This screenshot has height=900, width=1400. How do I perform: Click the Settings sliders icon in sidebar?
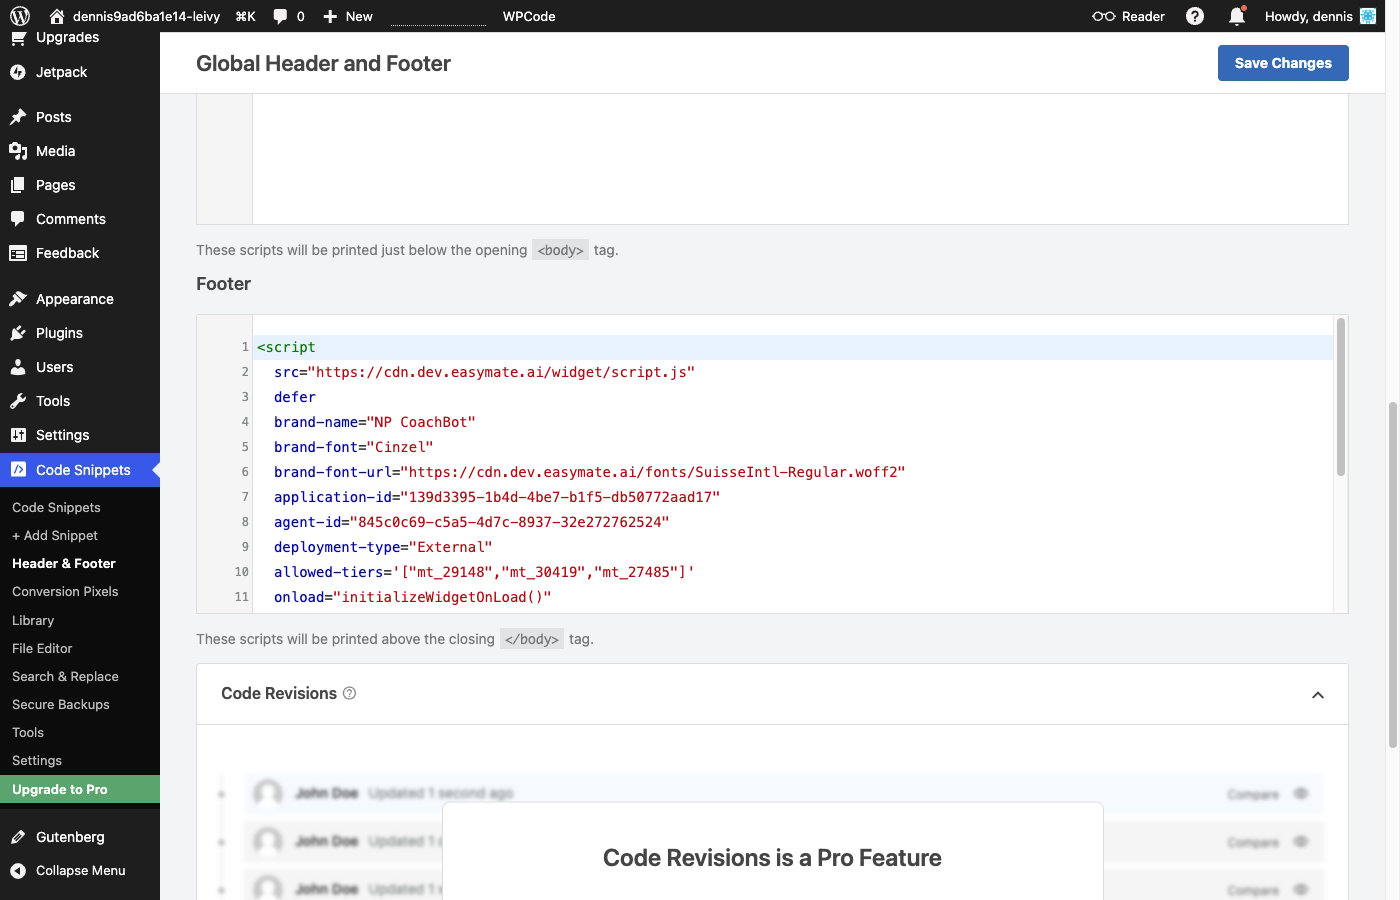pos(18,435)
